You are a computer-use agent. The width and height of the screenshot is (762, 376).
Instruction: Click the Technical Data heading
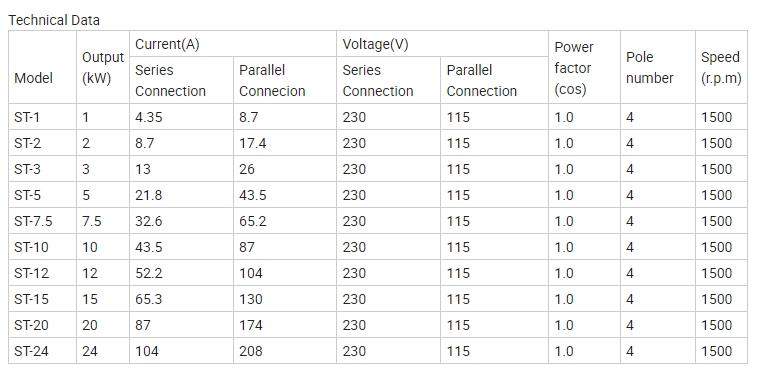coord(54,20)
